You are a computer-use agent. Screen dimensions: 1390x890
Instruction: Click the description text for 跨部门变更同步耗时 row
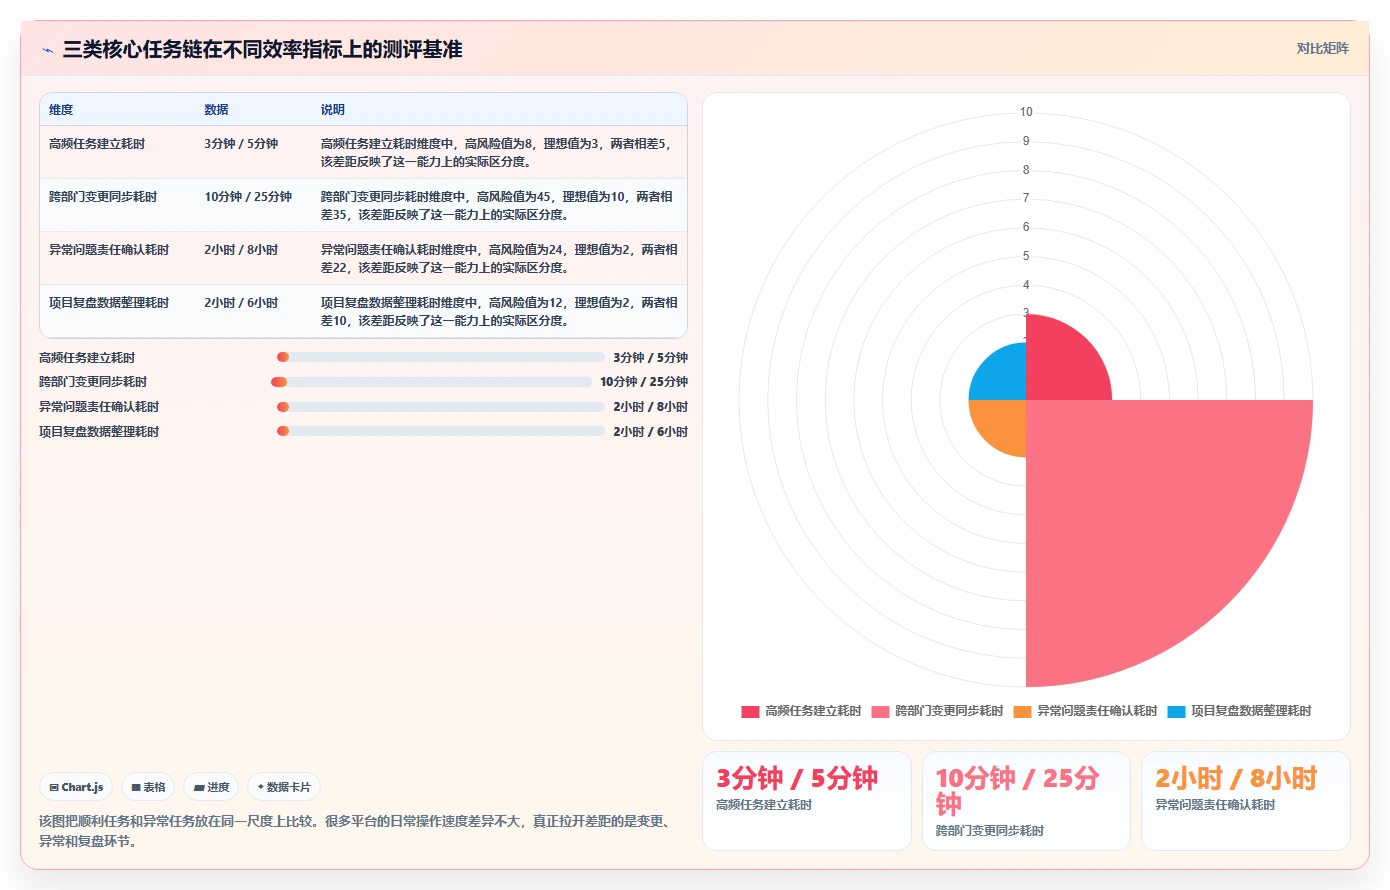497,206
